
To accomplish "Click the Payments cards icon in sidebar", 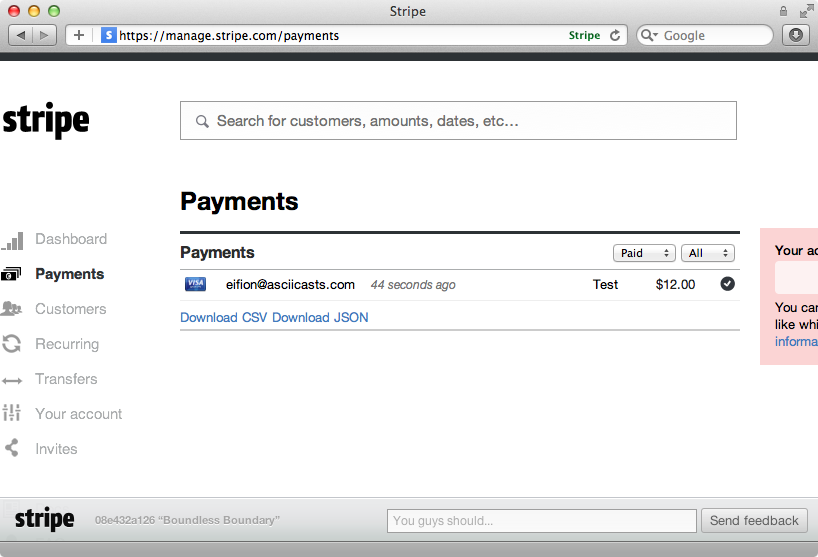I will tap(11, 274).
